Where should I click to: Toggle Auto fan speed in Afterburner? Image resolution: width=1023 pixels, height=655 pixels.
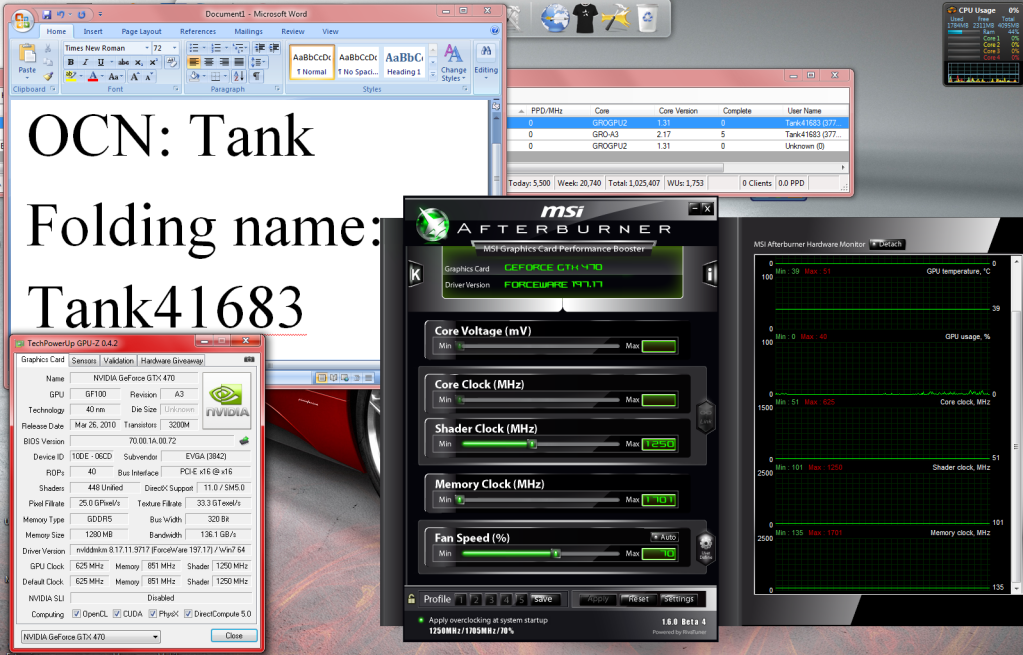tap(665, 537)
